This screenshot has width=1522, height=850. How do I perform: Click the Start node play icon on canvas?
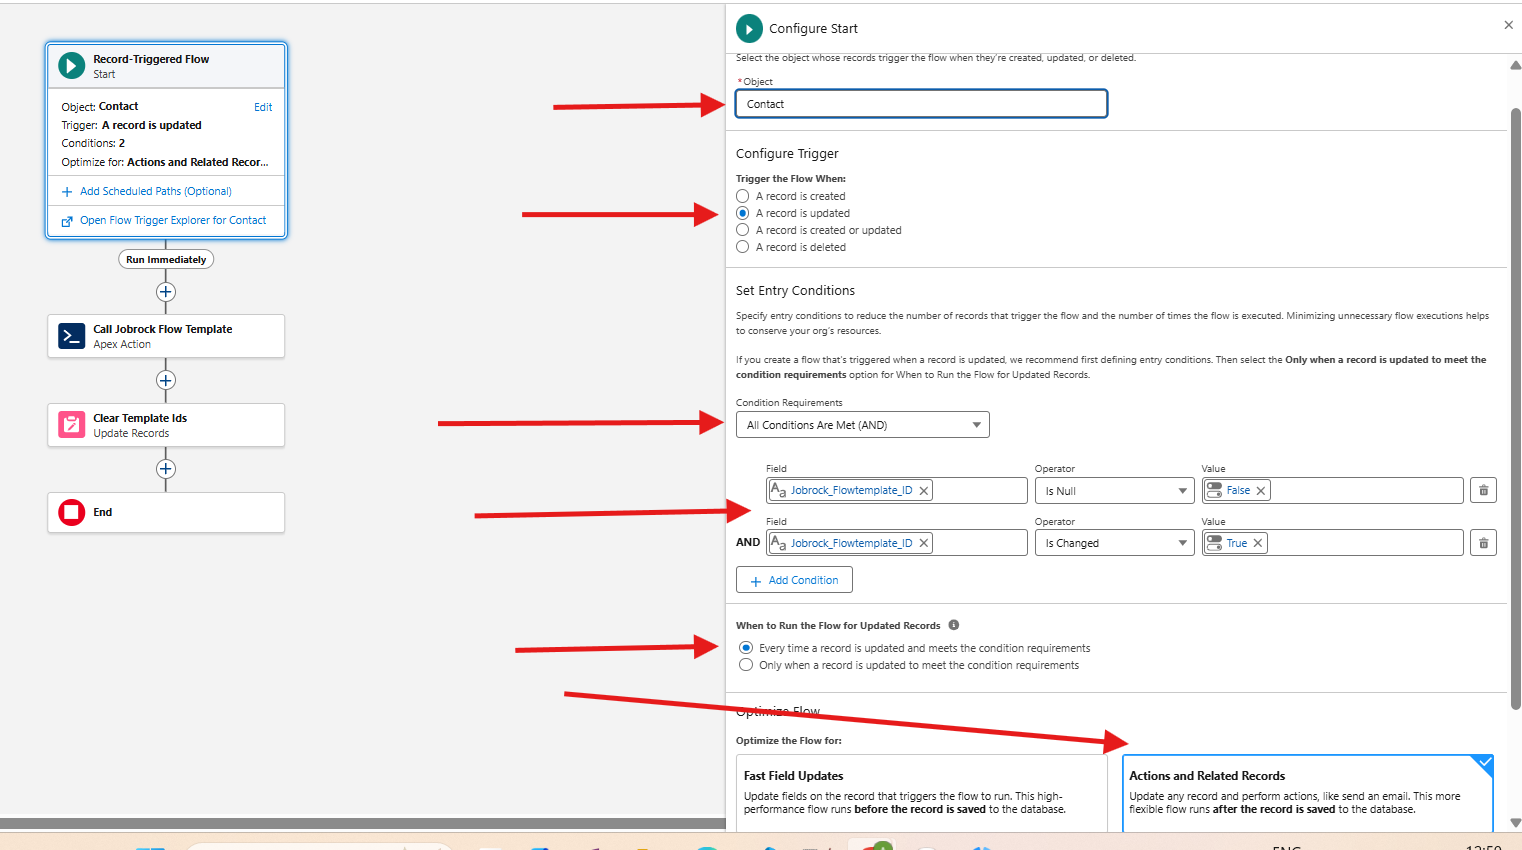[71, 66]
